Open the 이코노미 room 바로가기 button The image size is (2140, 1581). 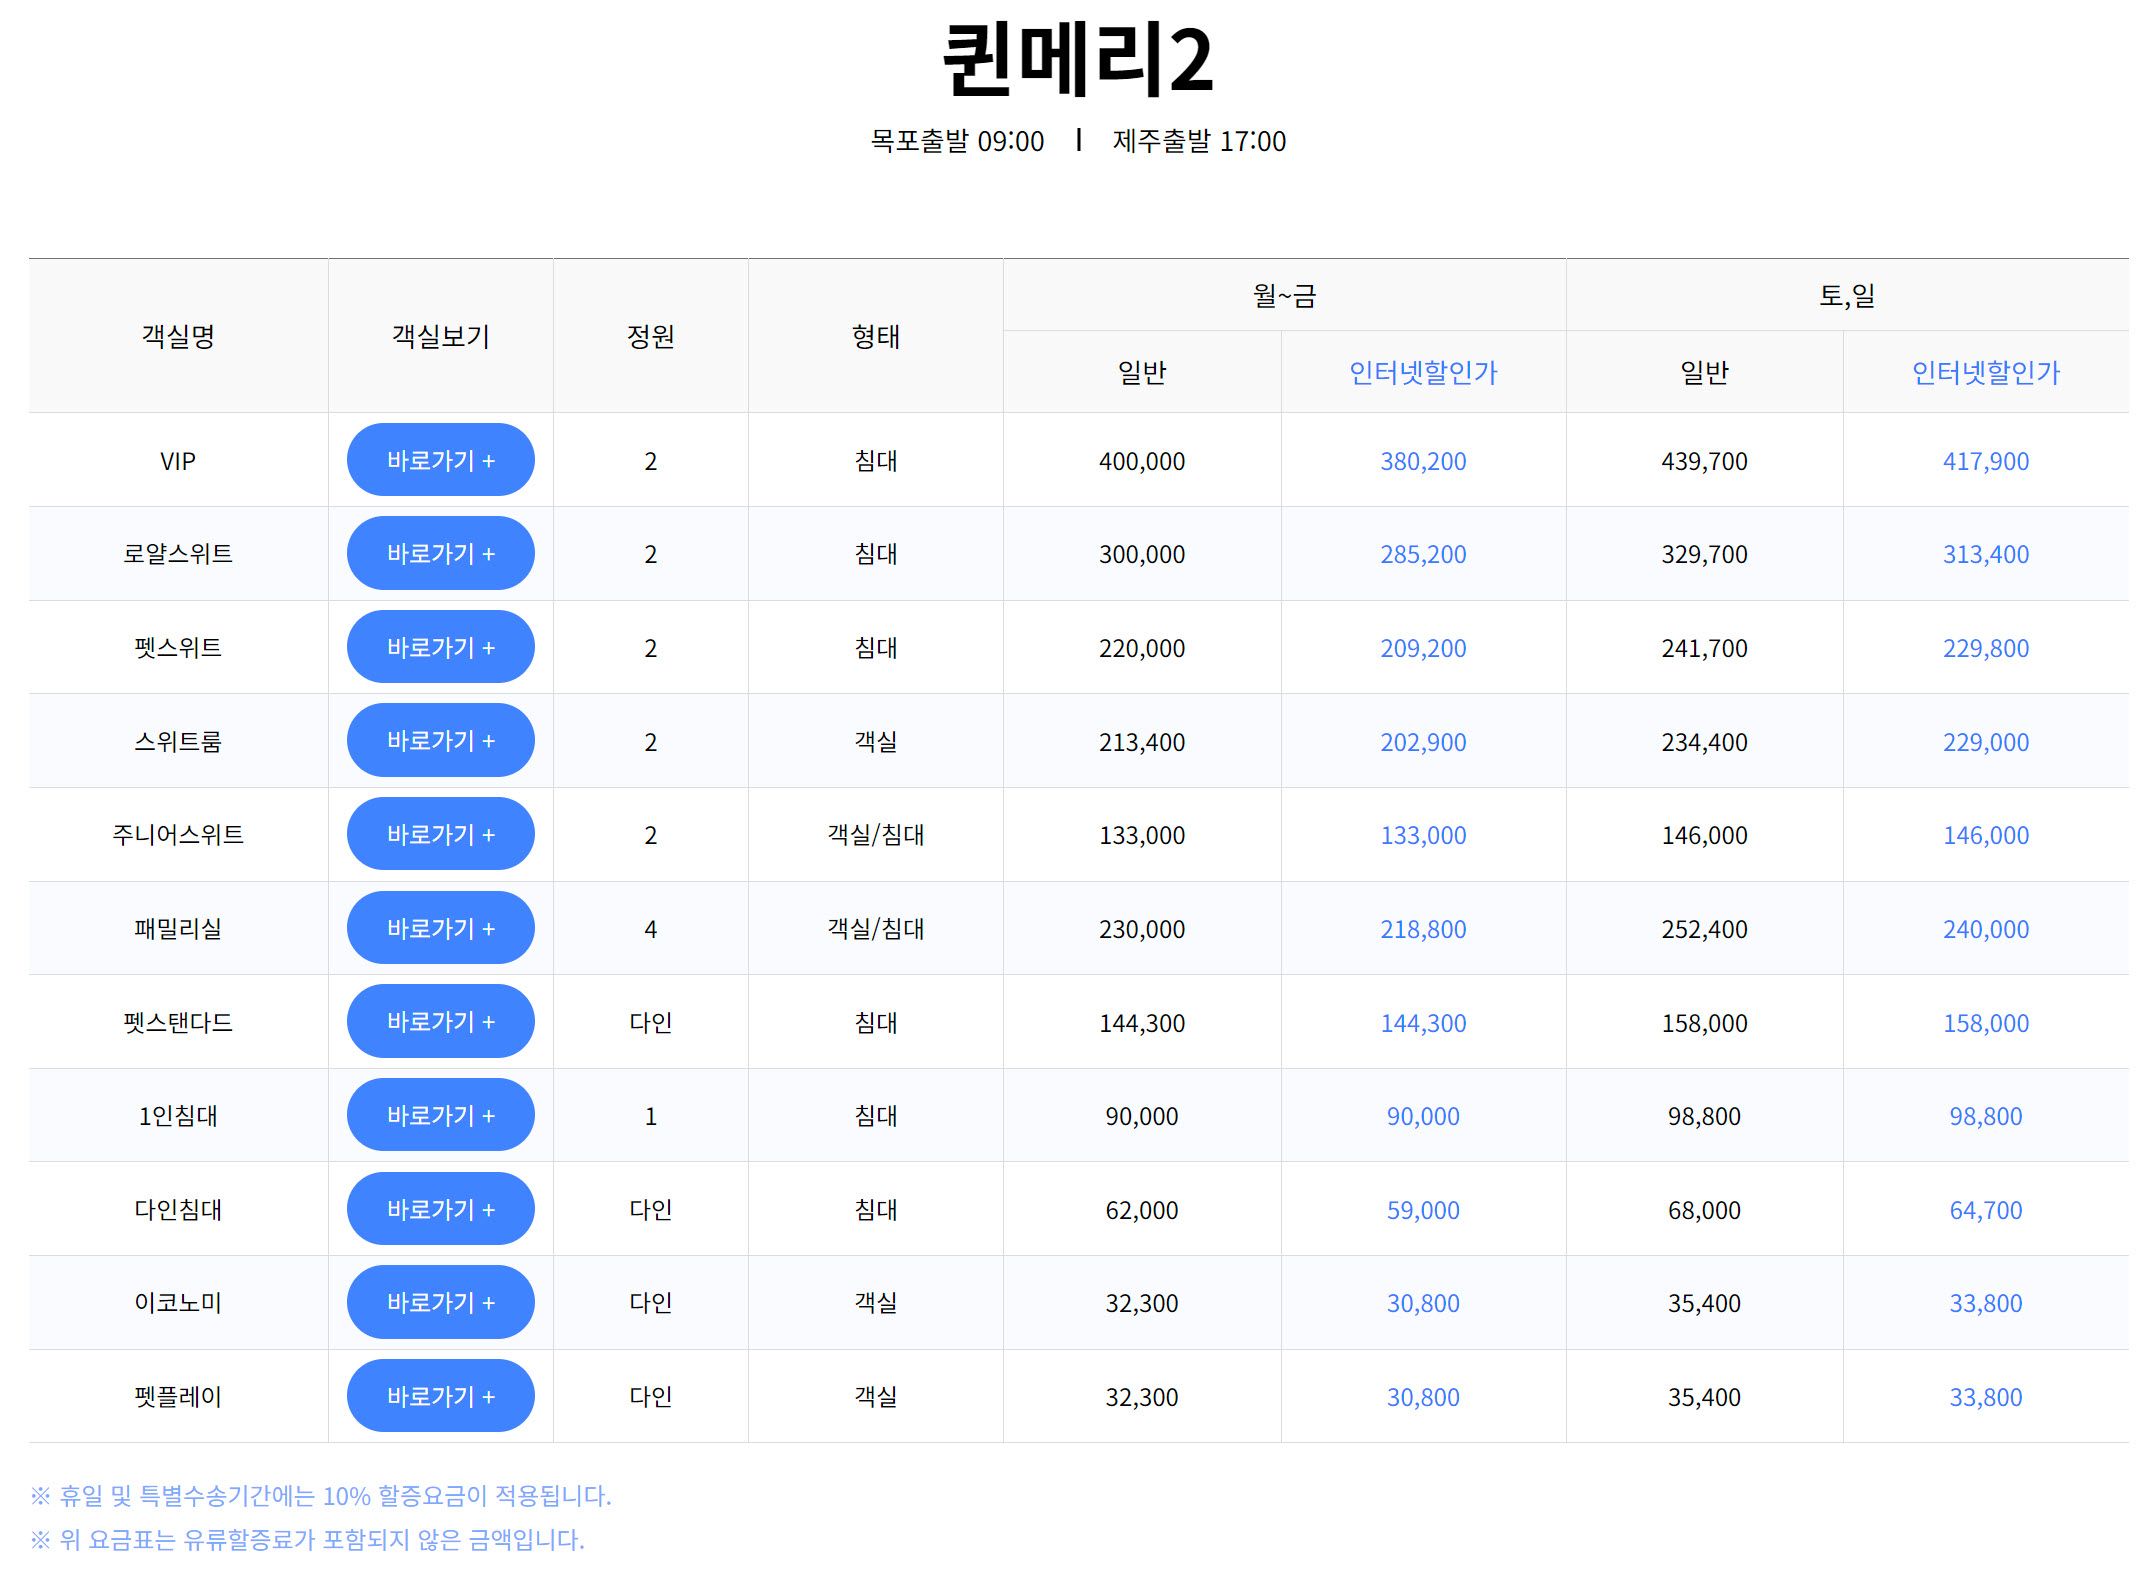tap(440, 1302)
